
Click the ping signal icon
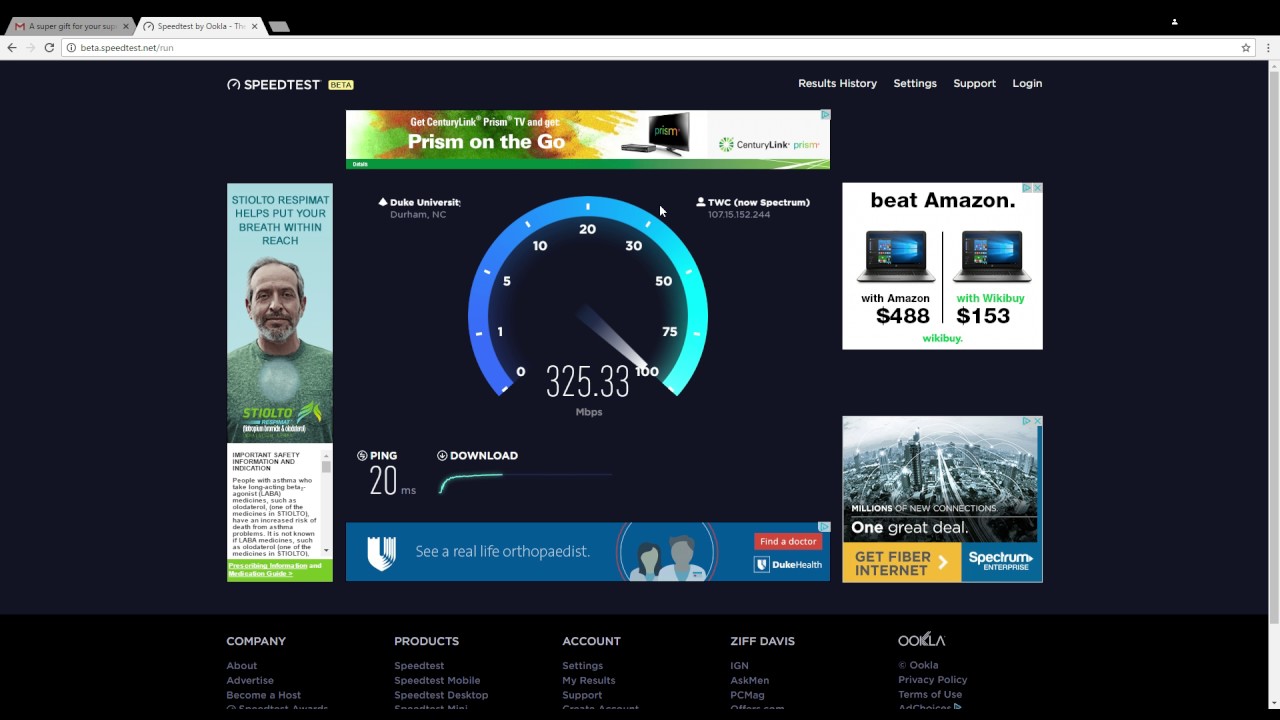pyautogui.click(x=363, y=455)
